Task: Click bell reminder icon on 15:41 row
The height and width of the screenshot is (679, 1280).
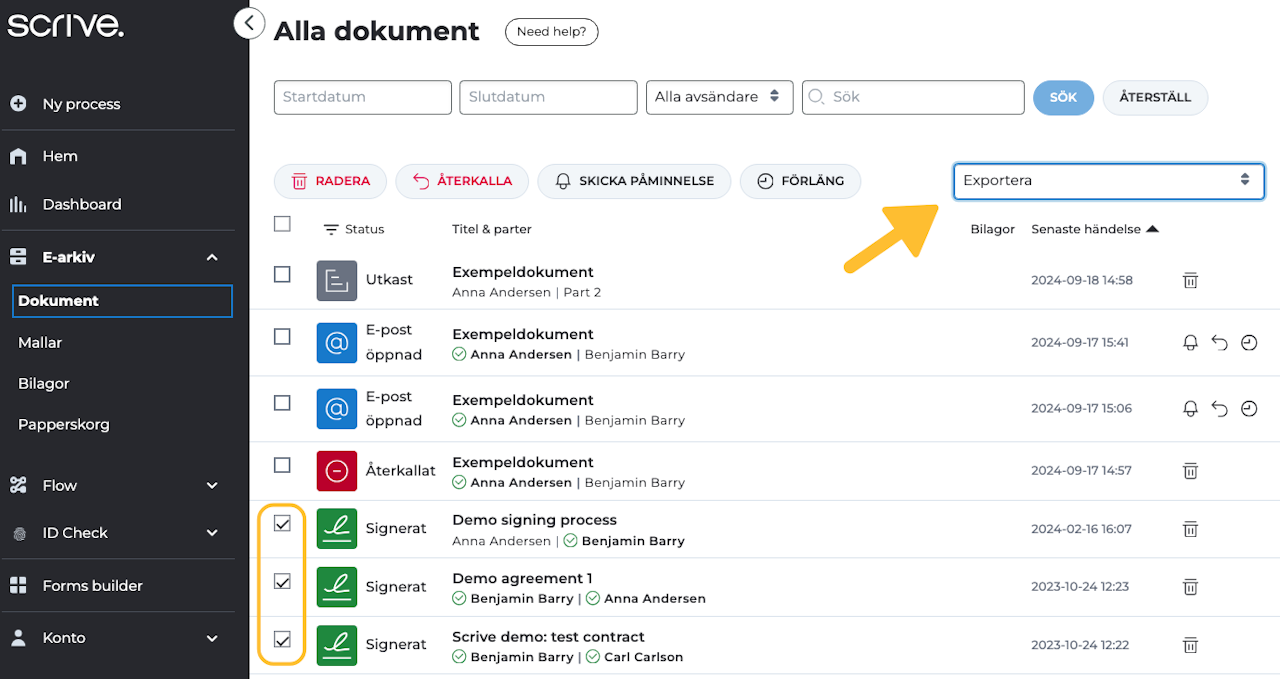Action: point(1190,343)
